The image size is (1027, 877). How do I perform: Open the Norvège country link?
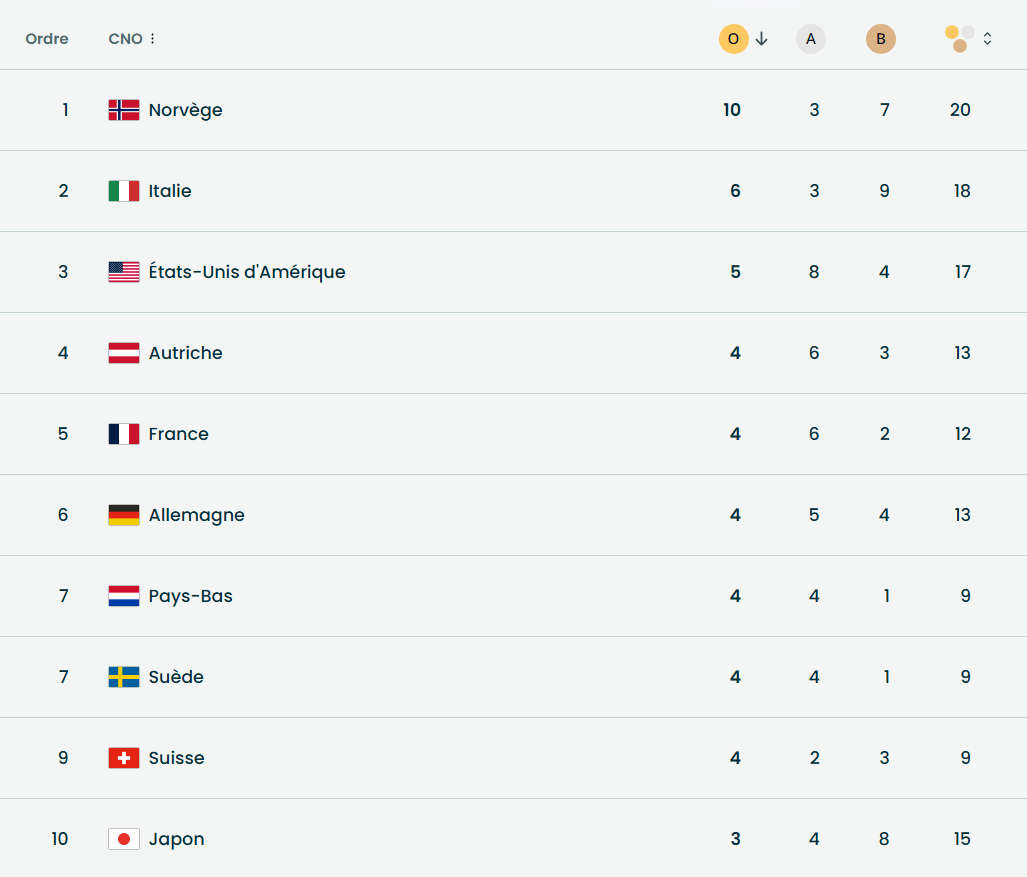pyautogui.click(x=185, y=110)
